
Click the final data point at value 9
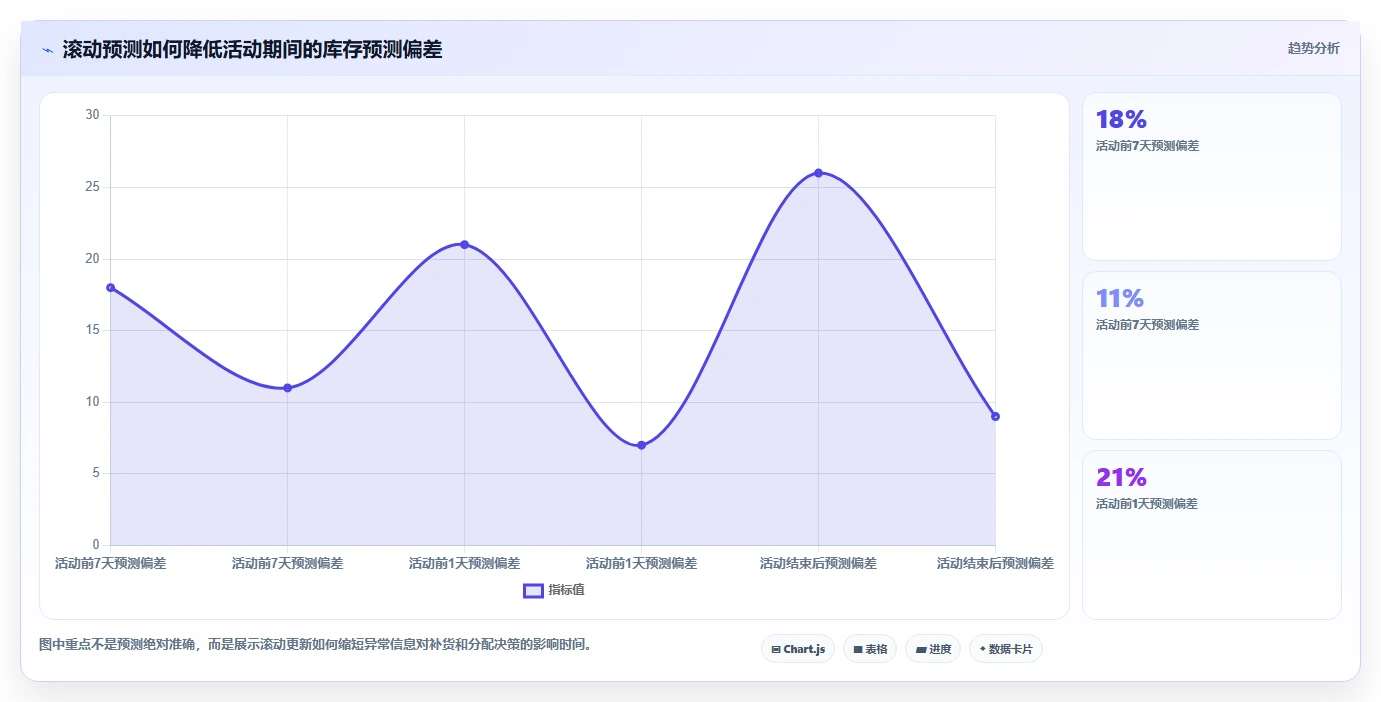pyautogui.click(x=995, y=416)
